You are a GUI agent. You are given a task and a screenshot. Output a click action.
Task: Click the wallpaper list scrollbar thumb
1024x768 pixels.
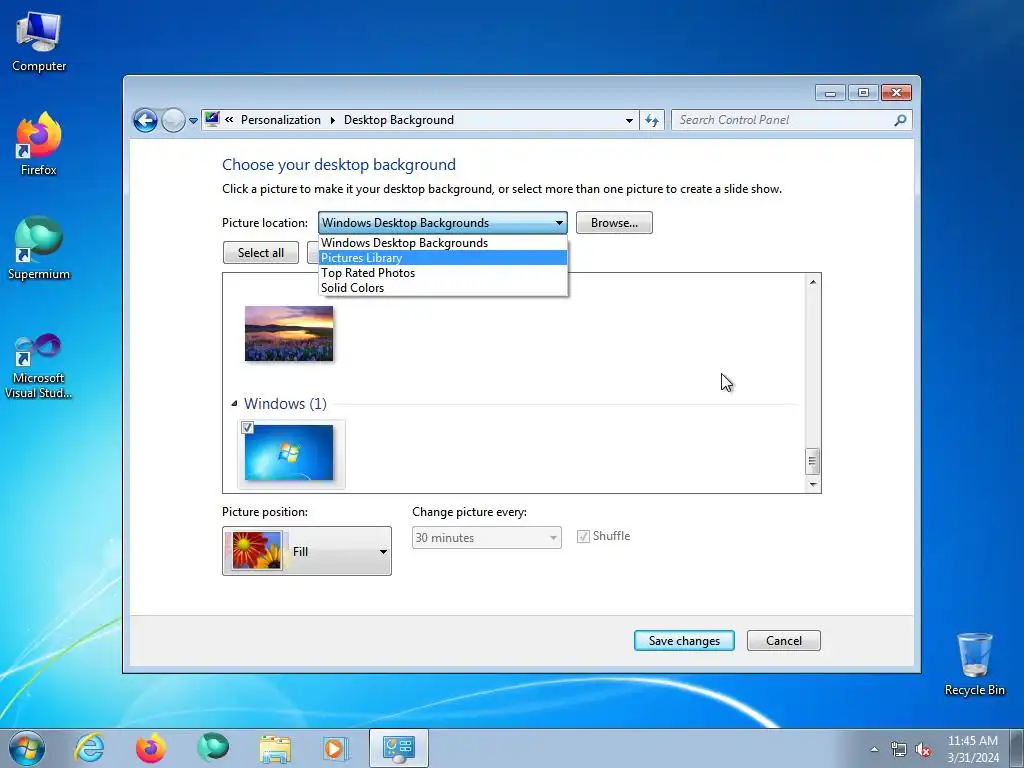[x=812, y=461]
